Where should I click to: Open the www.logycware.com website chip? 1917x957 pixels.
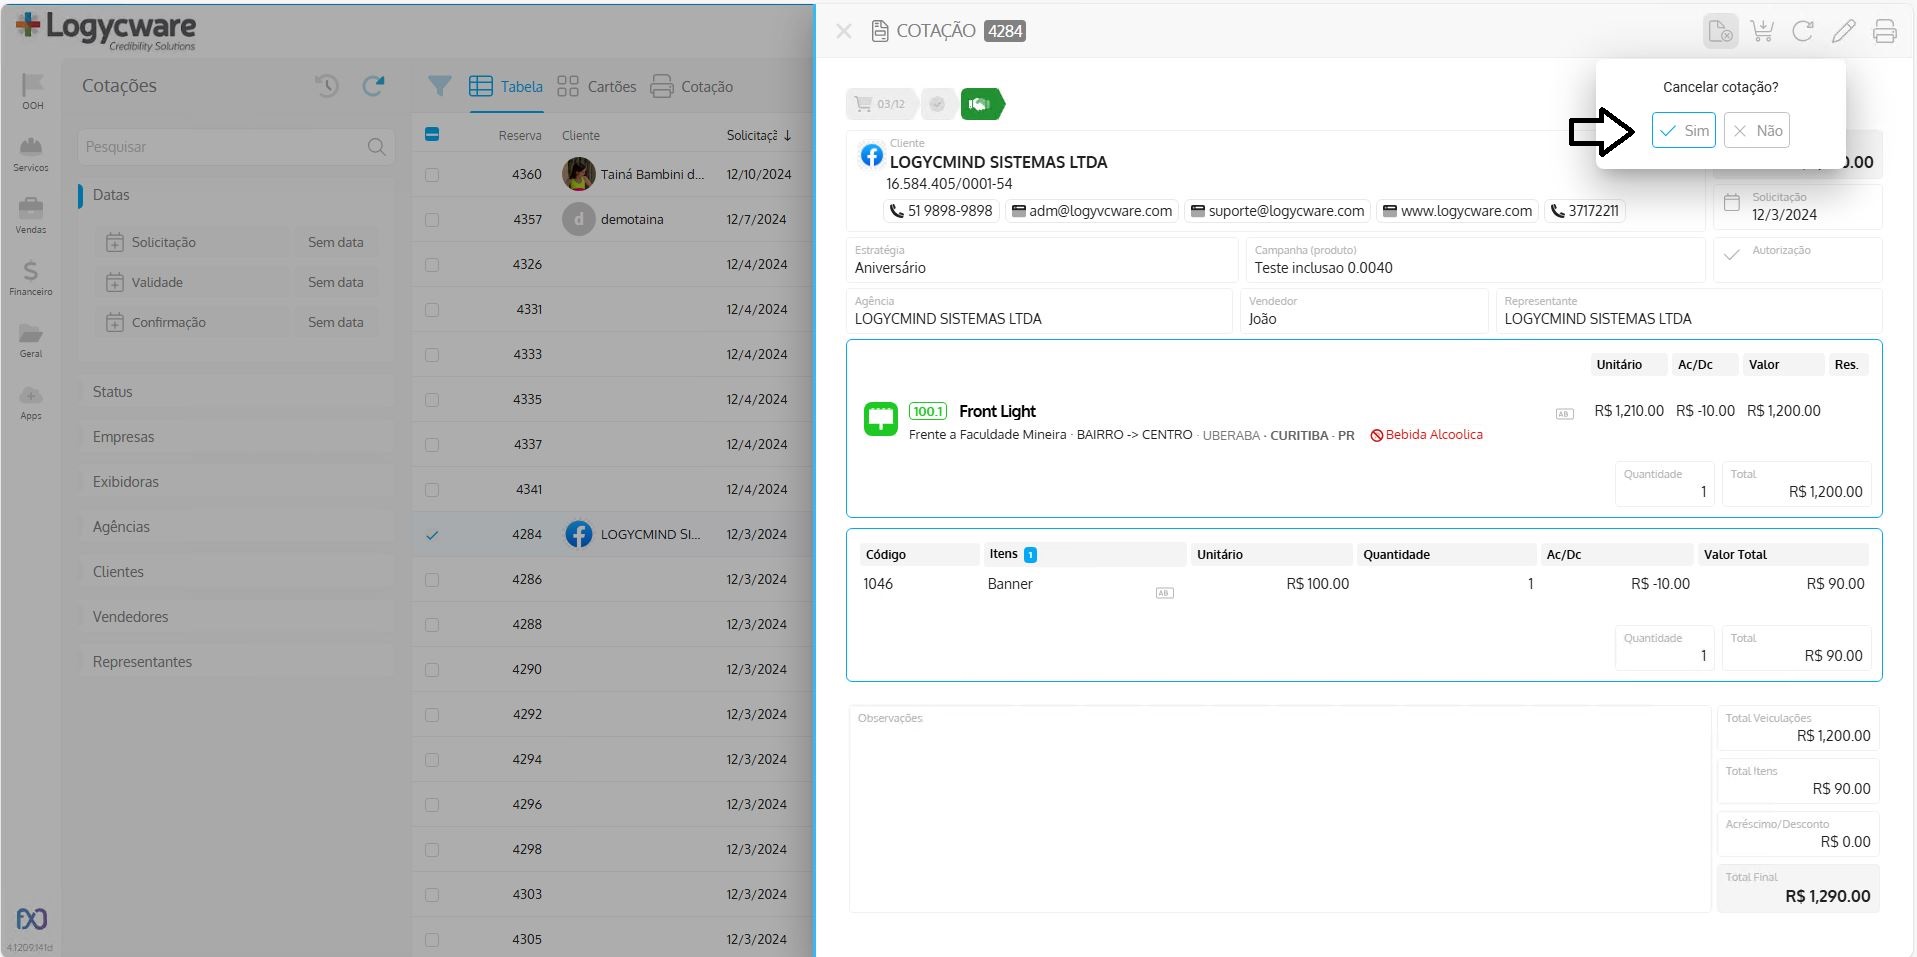coord(1457,211)
